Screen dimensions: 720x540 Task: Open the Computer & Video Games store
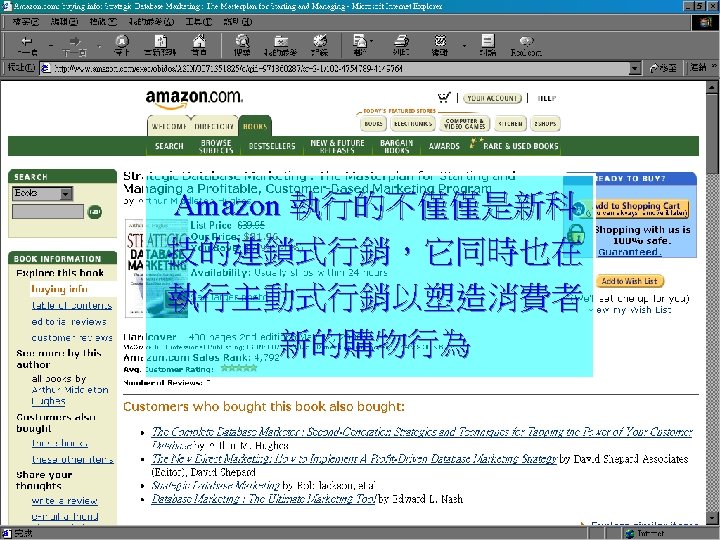coord(464,124)
